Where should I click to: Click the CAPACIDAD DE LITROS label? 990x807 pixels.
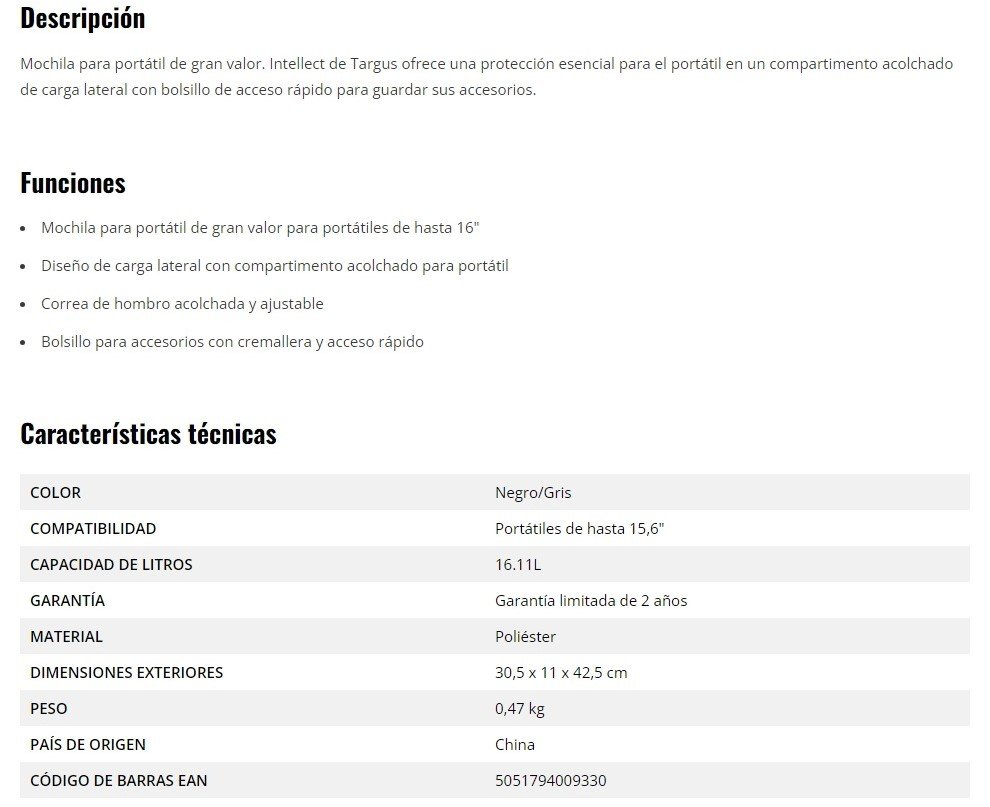pos(111,565)
